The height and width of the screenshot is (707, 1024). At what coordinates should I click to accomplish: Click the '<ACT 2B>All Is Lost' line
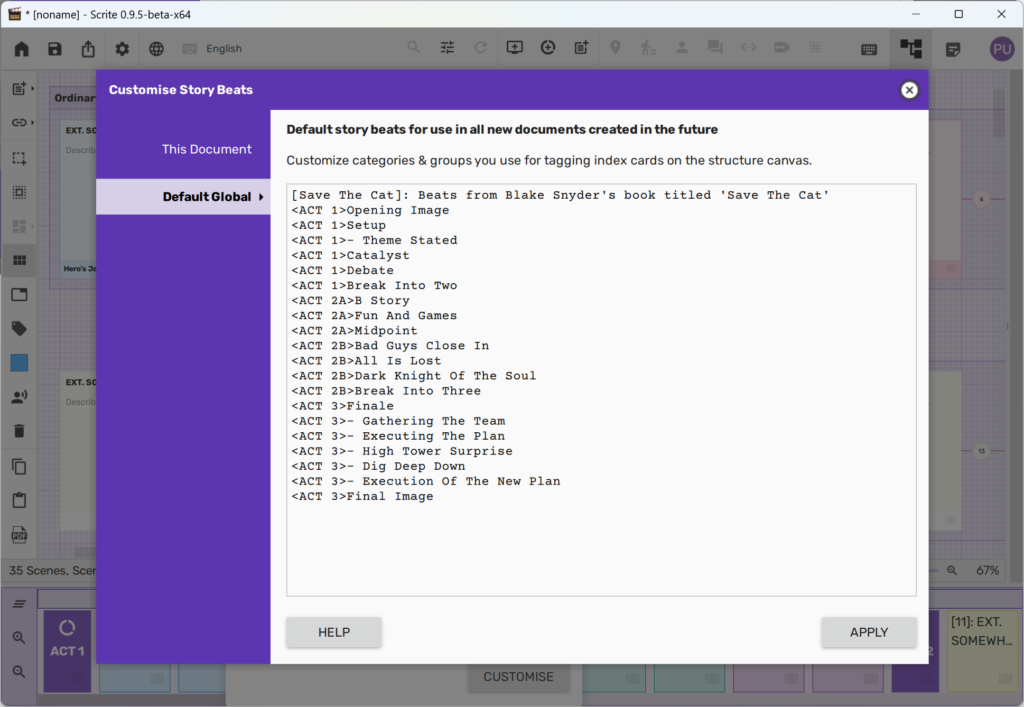[x=366, y=360]
